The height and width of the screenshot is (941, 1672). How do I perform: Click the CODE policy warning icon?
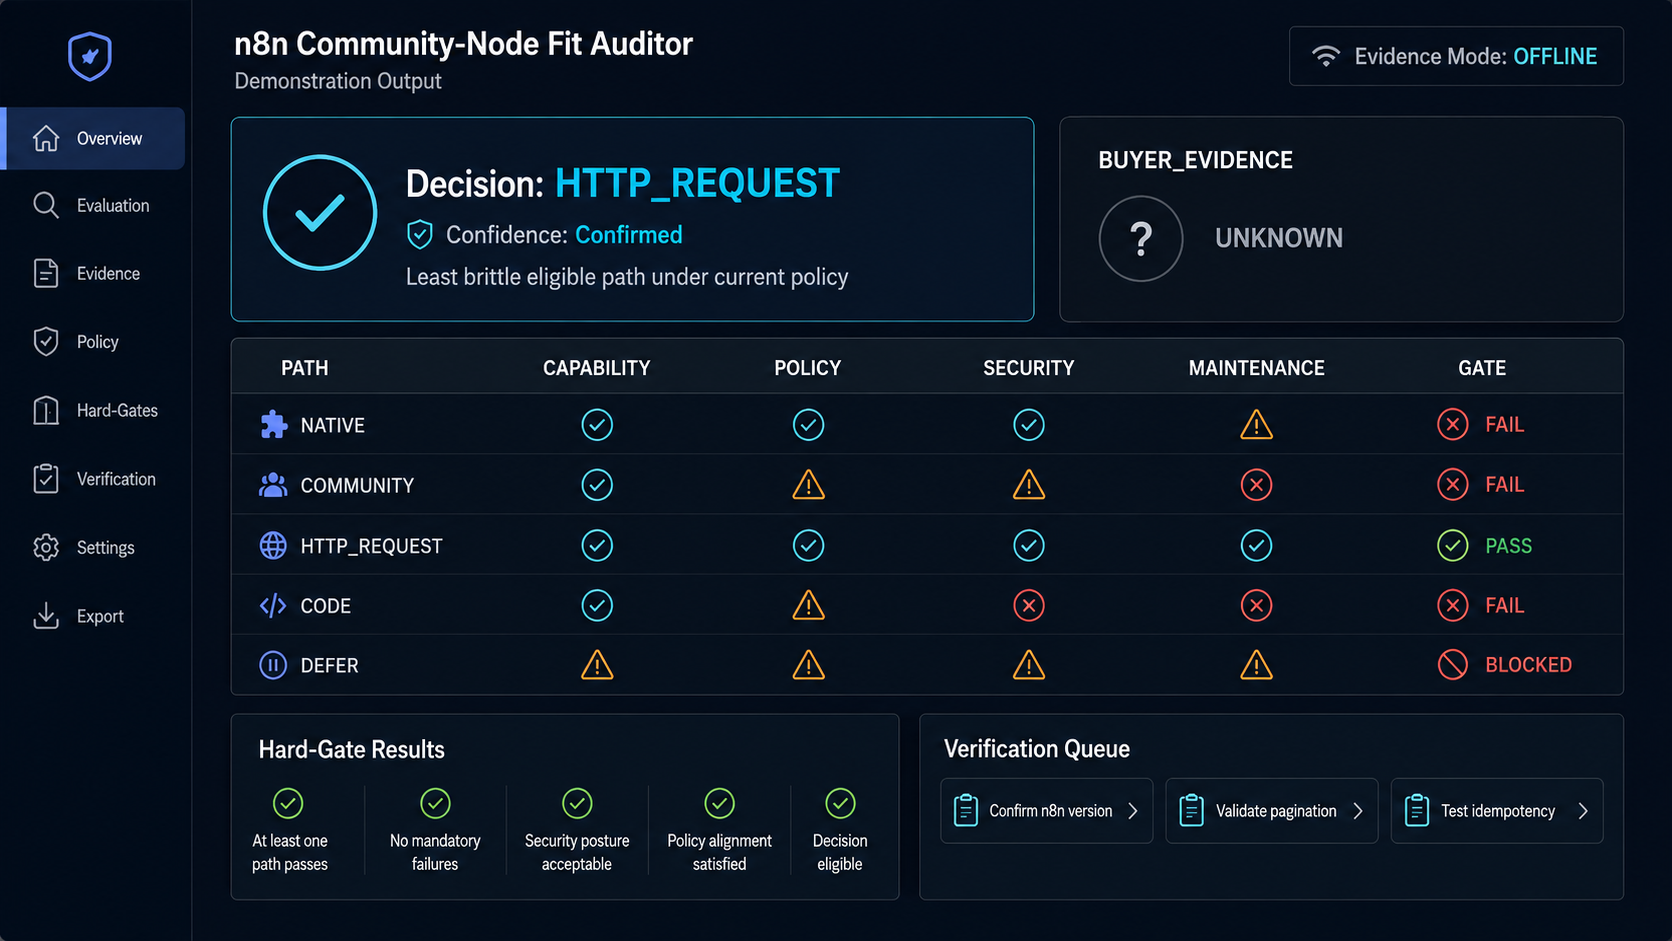pyautogui.click(x=808, y=605)
